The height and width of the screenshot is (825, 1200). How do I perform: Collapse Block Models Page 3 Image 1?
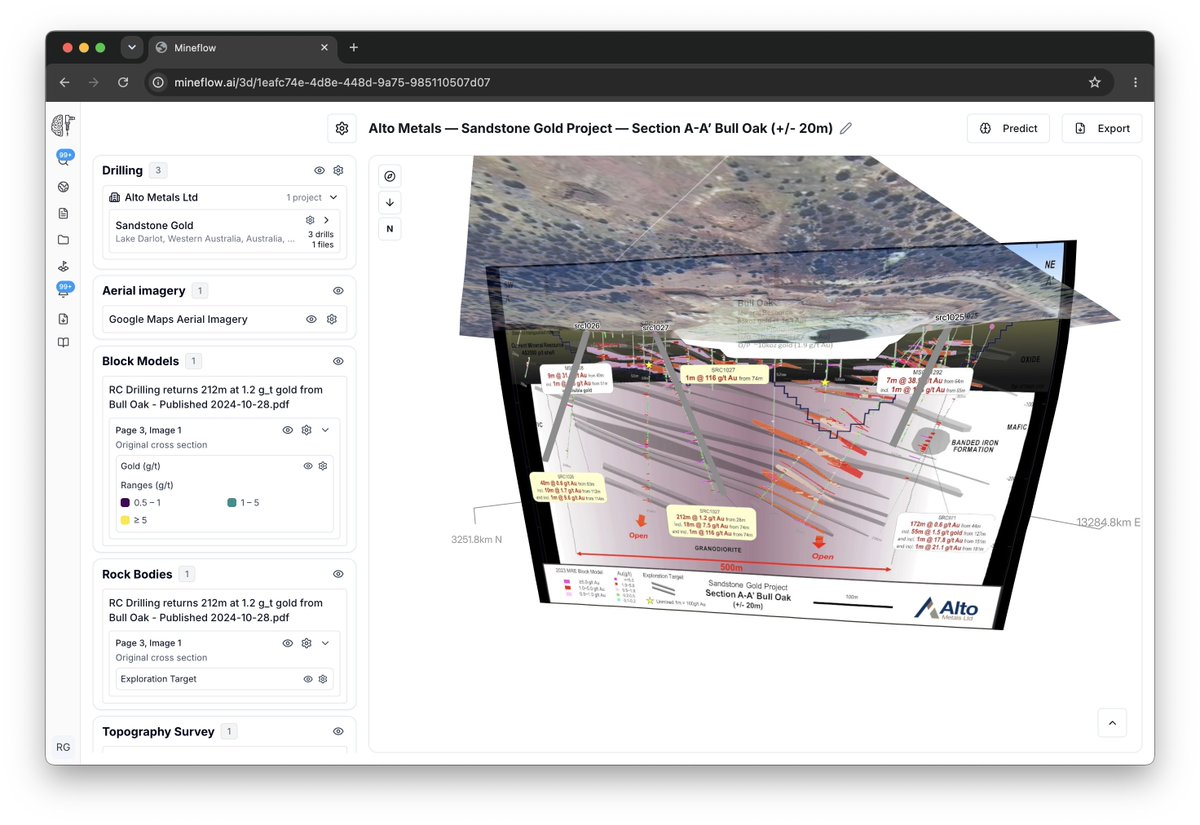coord(325,430)
